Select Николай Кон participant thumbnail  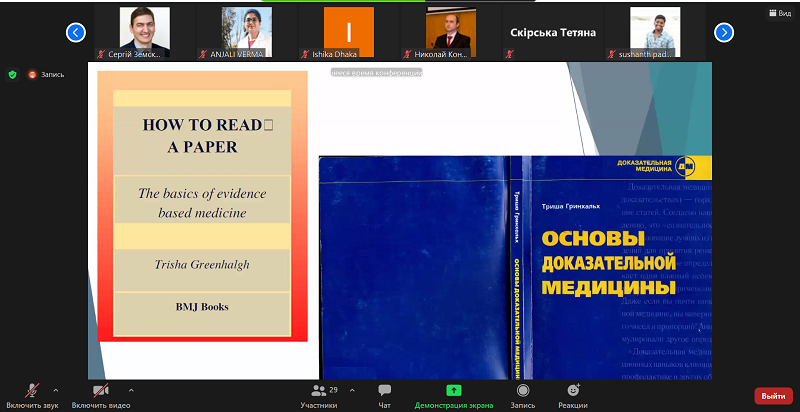click(x=451, y=32)
